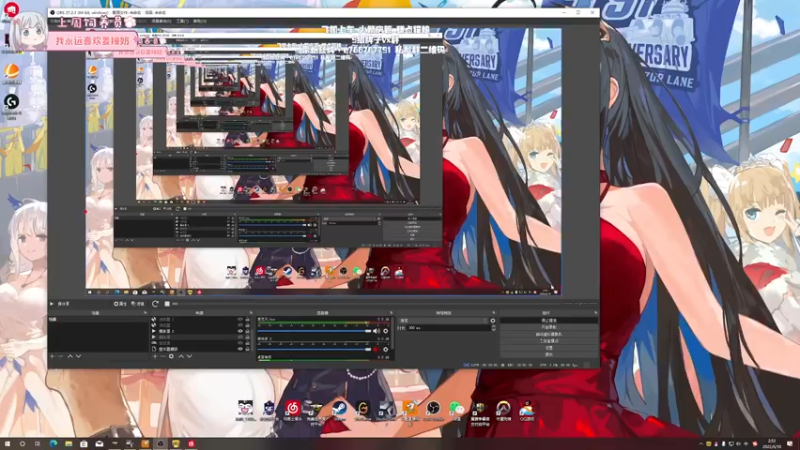Undock the Audio Mixer panel via its header icon
This screenshot has height=450, width=800.
391,313
